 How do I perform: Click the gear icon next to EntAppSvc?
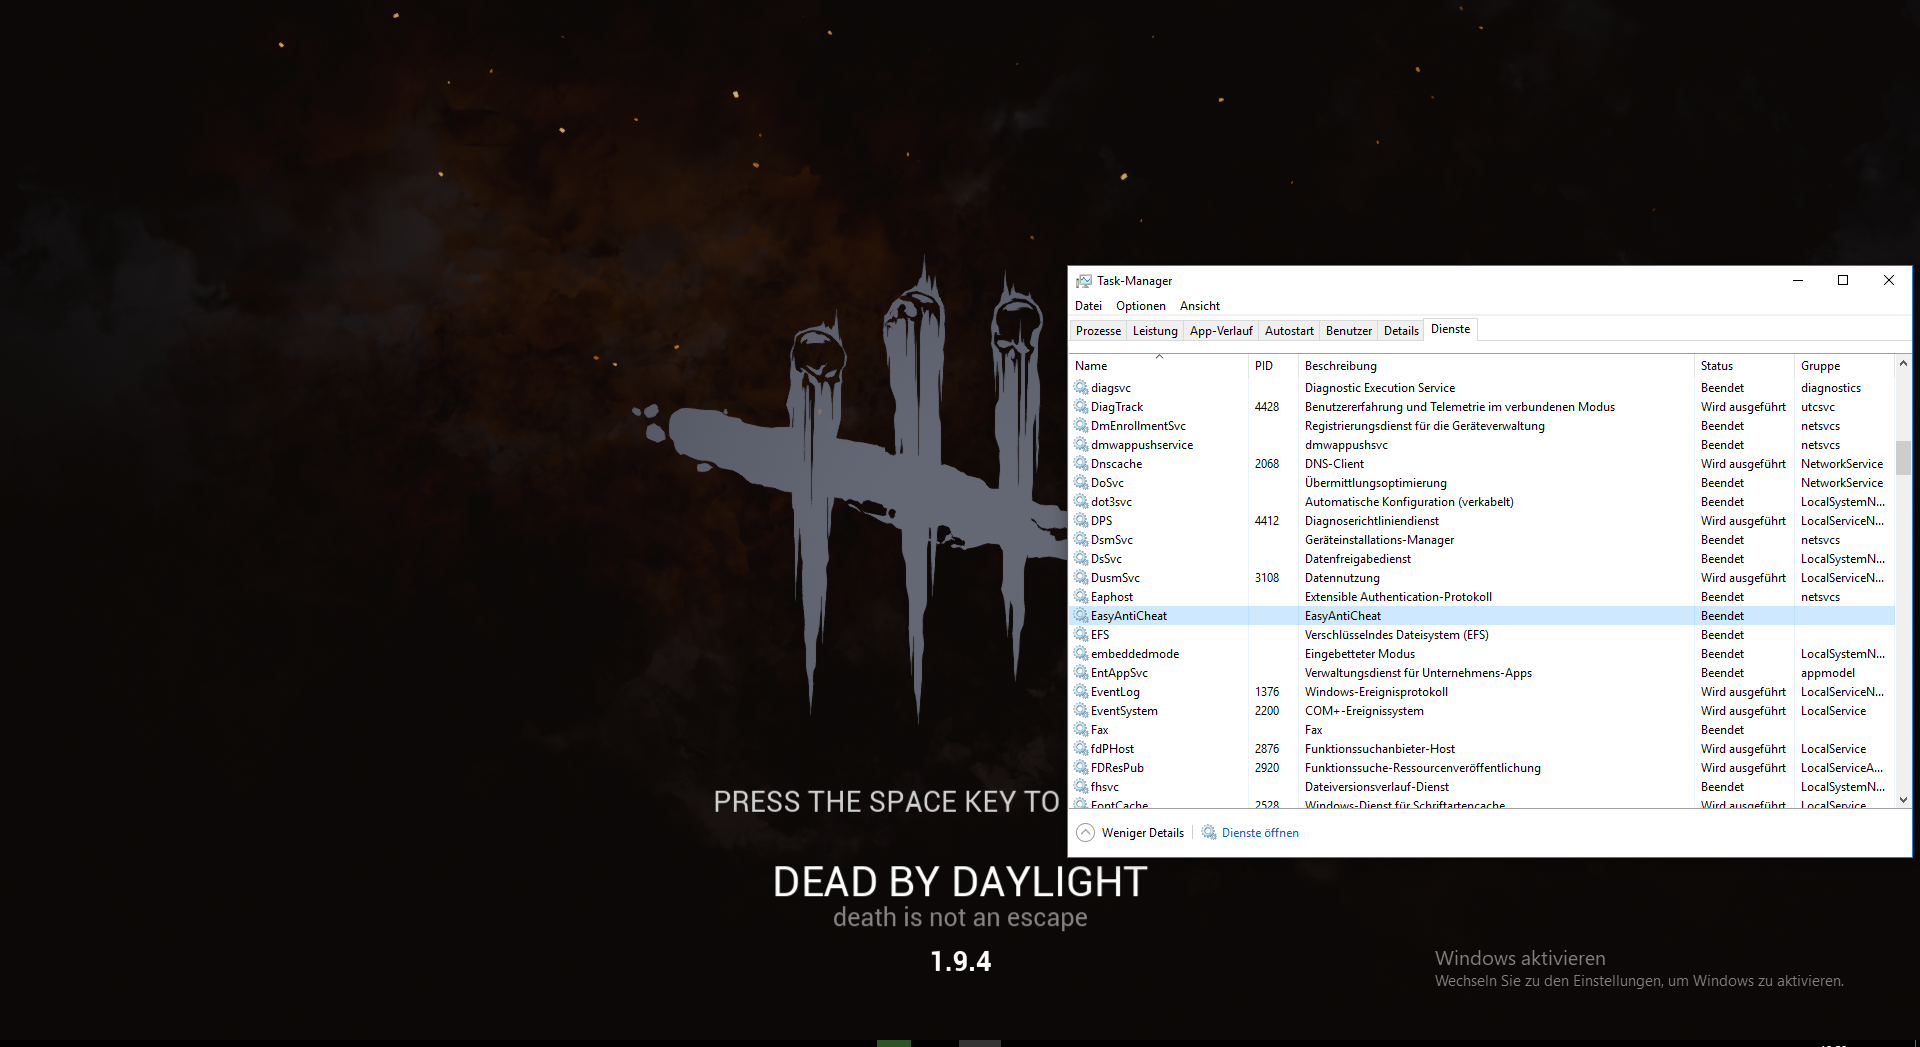pos(1081,672)
